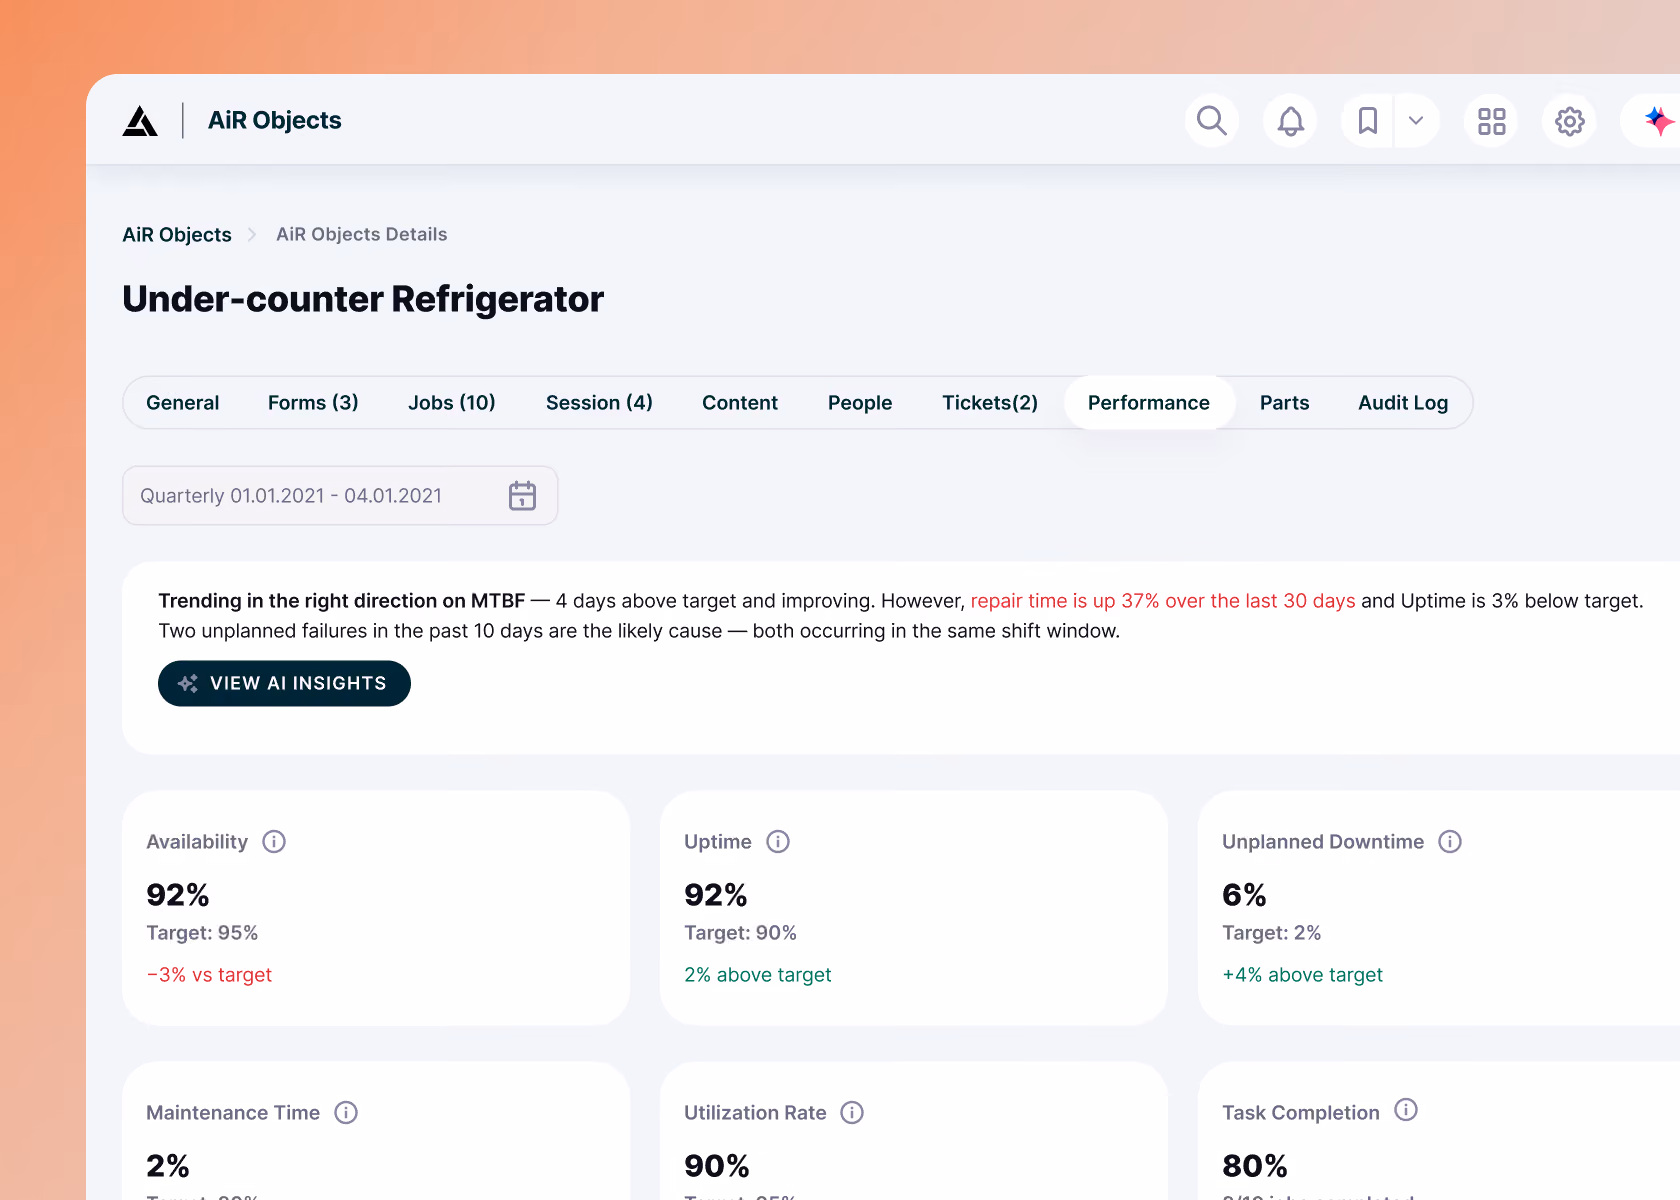Click AiR Objects Details breadcrumb
Image resolution: width=1680 pixels, height=1200 pixels.
362,234
